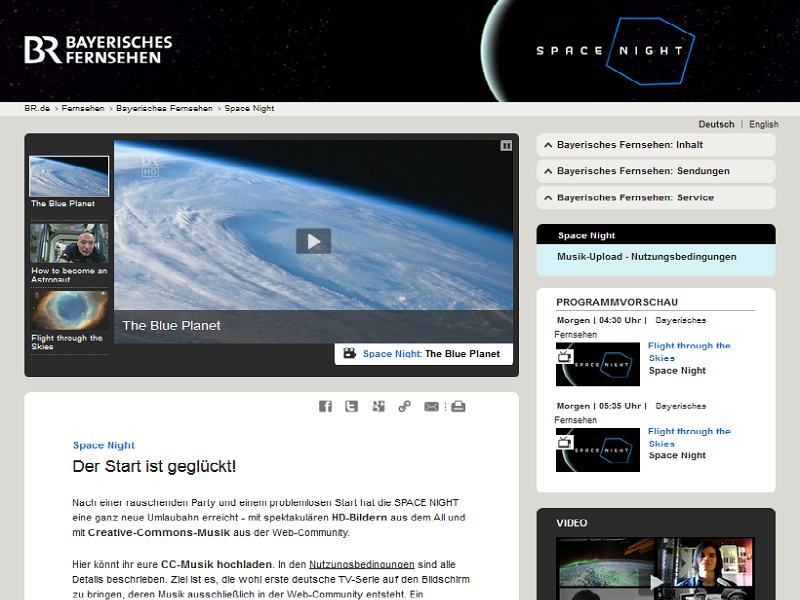
Task: Share the article on Facebook
Action: click(325, 406)
